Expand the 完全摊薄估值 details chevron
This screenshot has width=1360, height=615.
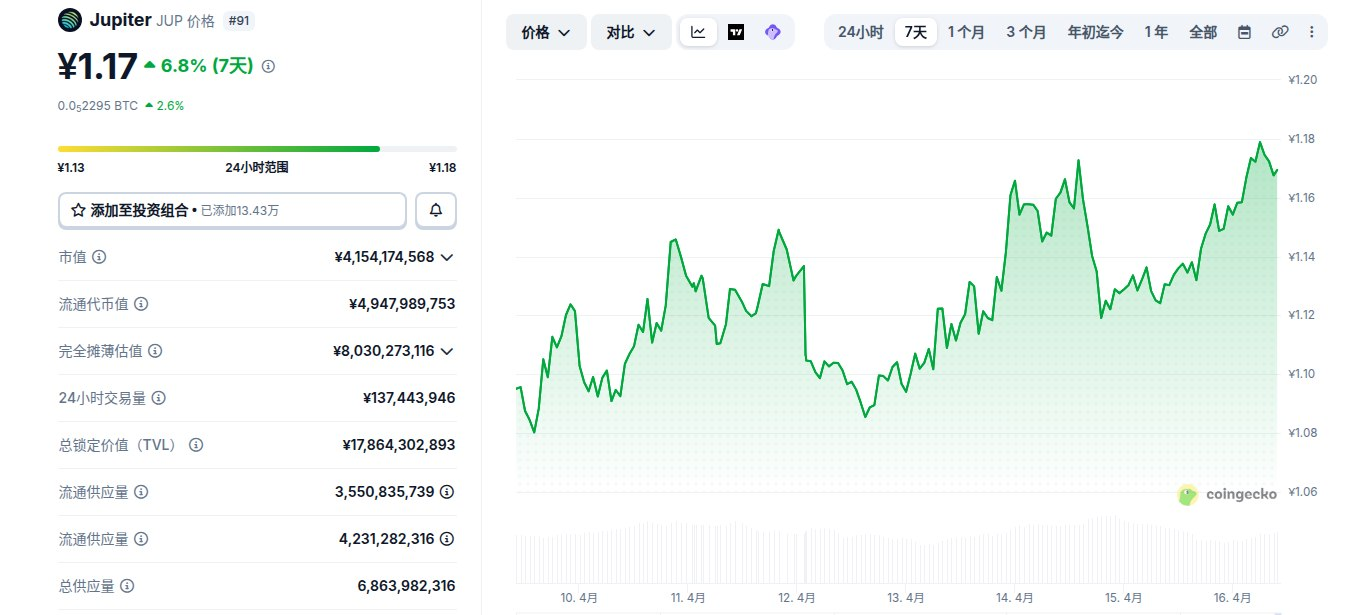[x=447, y=351]
